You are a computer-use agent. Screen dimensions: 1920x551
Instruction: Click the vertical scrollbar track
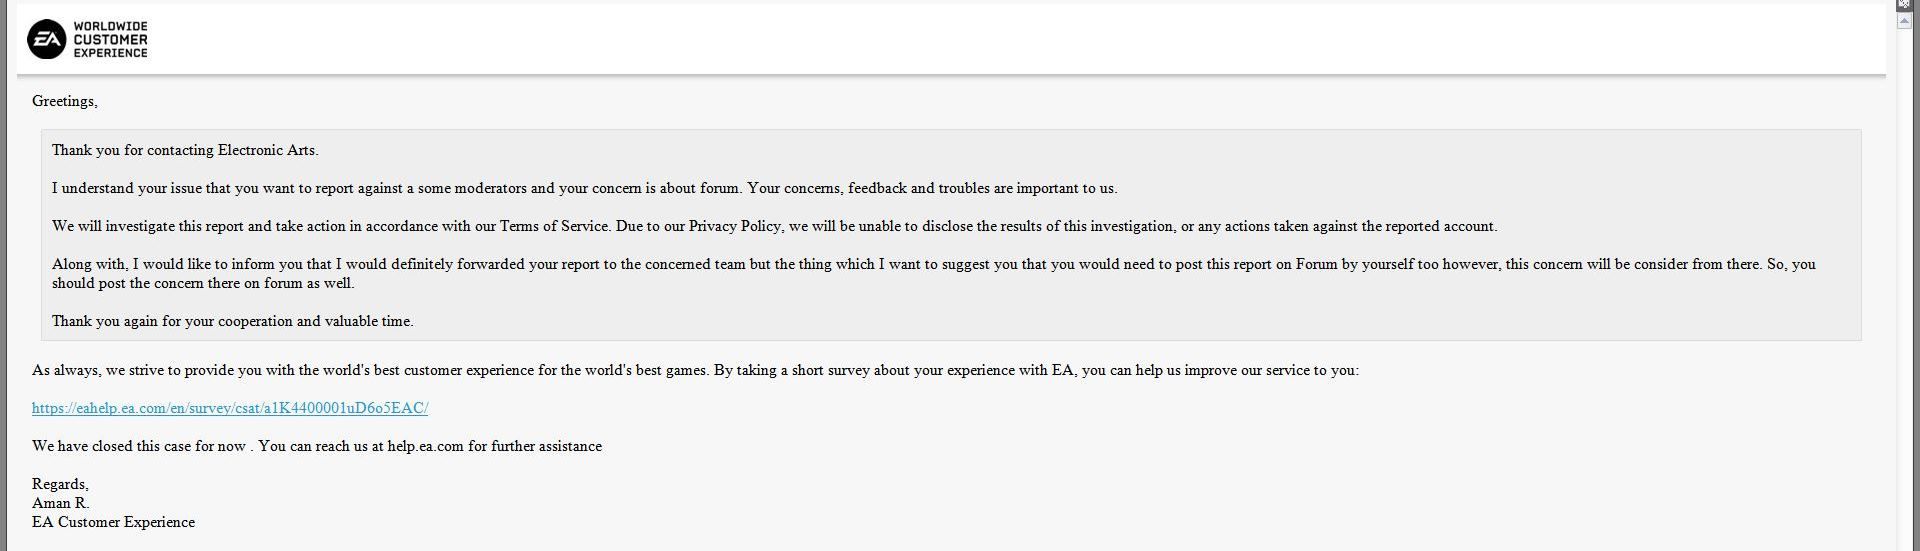pyautogui.click(x=1904, y=300)
